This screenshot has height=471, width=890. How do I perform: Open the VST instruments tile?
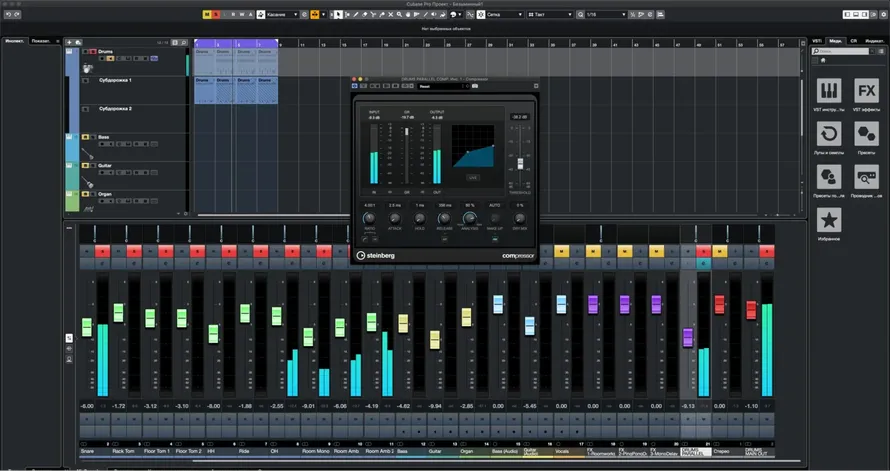coord(829,90)
